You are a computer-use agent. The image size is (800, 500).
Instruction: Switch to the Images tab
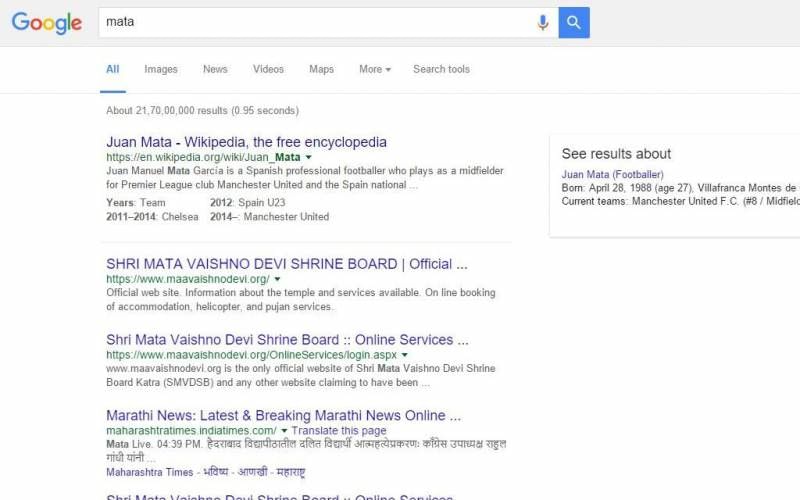160,69
